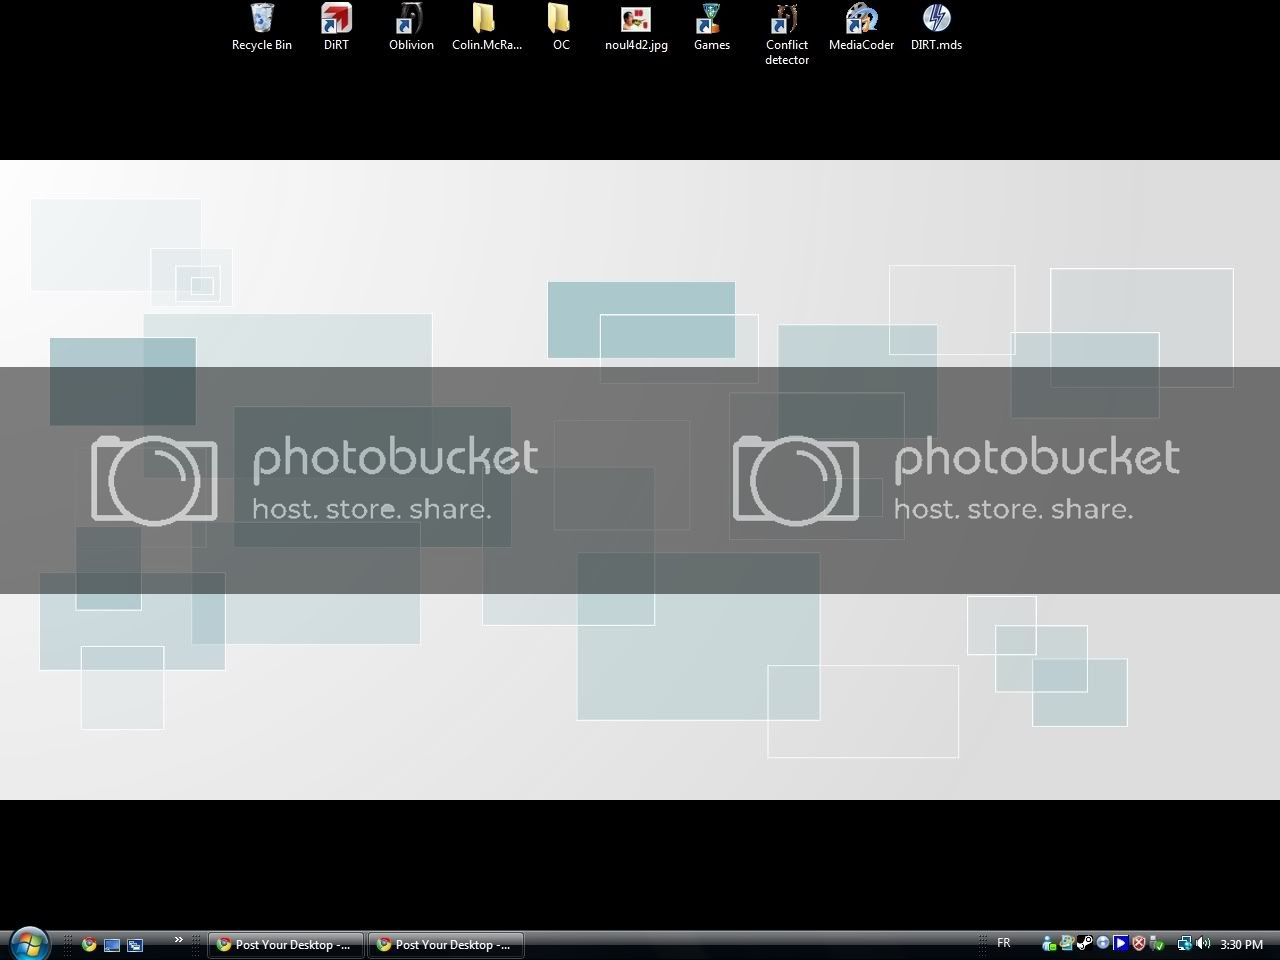
Task: Launch Chrome from the Quick Launch bar
Action: tap(89, 944)
